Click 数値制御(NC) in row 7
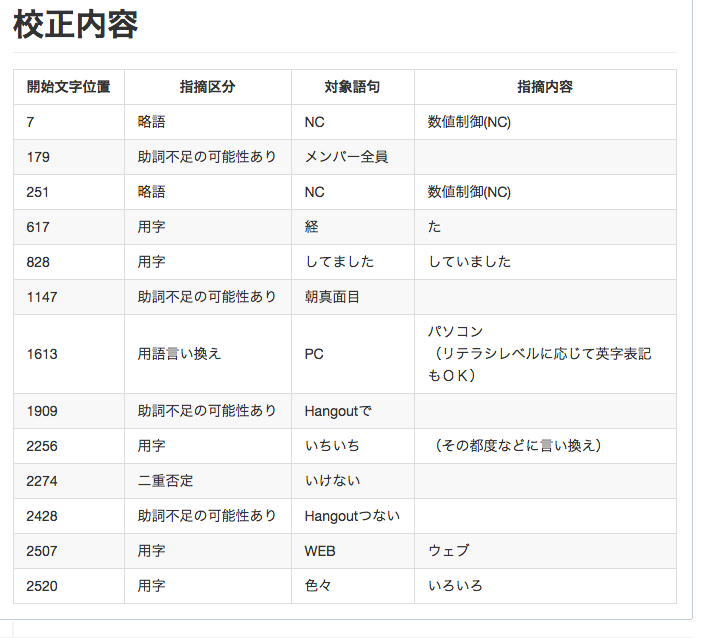 469,122
